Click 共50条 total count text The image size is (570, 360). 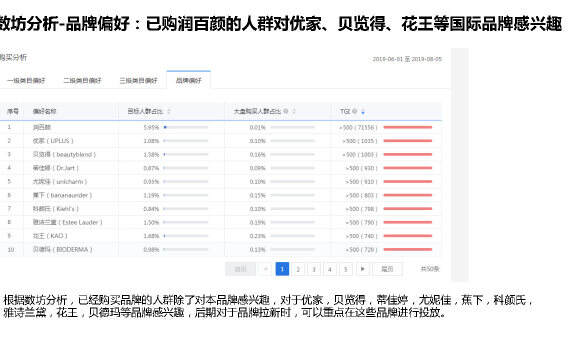[x=430, y=269]
